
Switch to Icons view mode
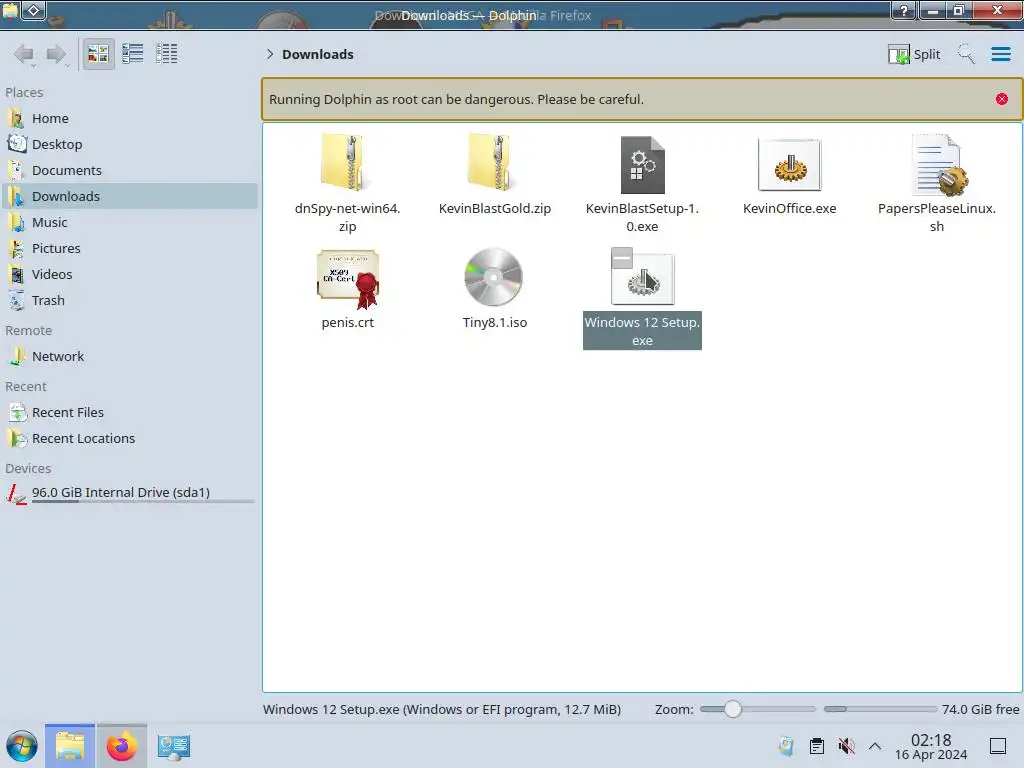click(x=98, y=54)
